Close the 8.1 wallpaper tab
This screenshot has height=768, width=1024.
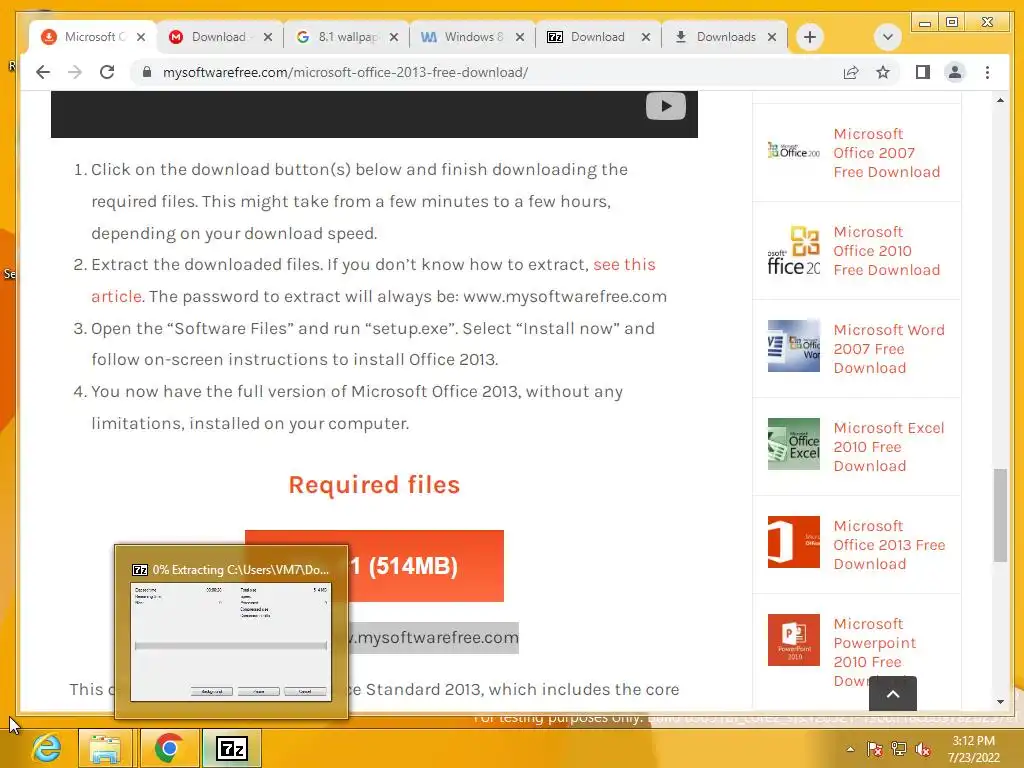(394, 37)
